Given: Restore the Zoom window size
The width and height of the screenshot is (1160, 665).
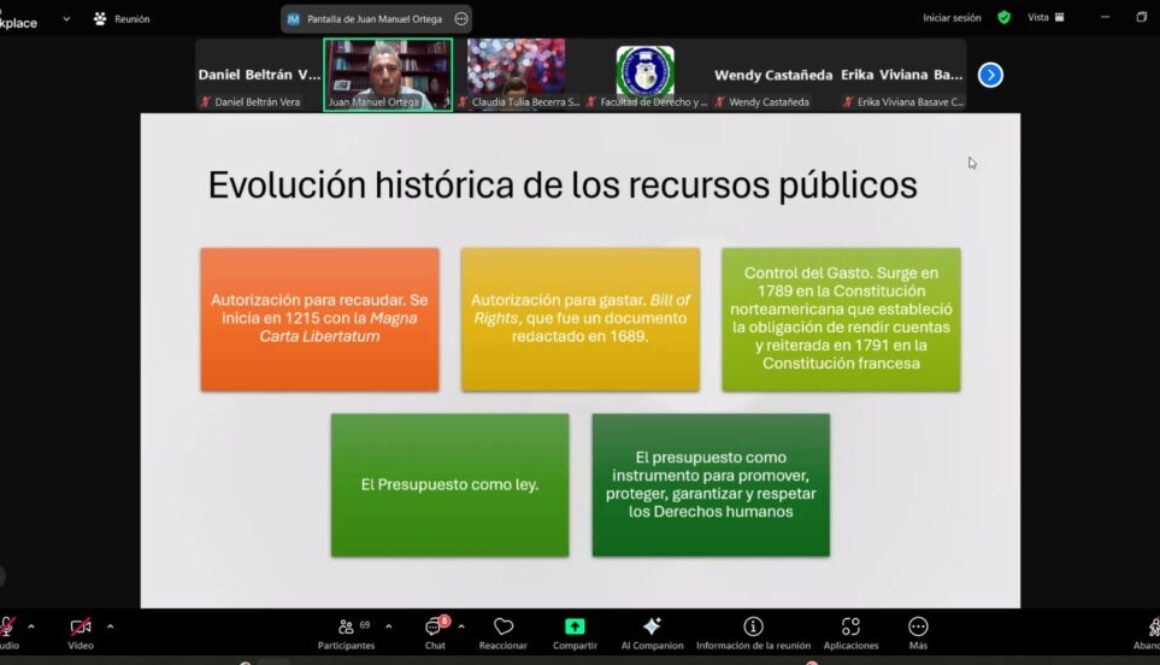Looking at the screenshot, I should coord(1142,17).
